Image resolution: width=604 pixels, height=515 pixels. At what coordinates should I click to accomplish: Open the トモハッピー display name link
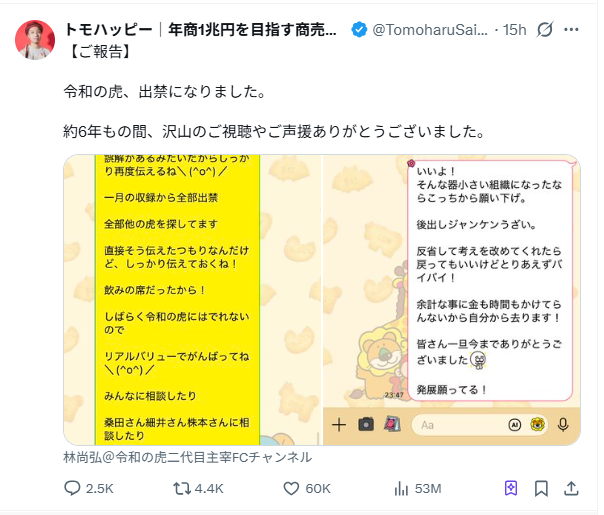click(x=200, y=30)
